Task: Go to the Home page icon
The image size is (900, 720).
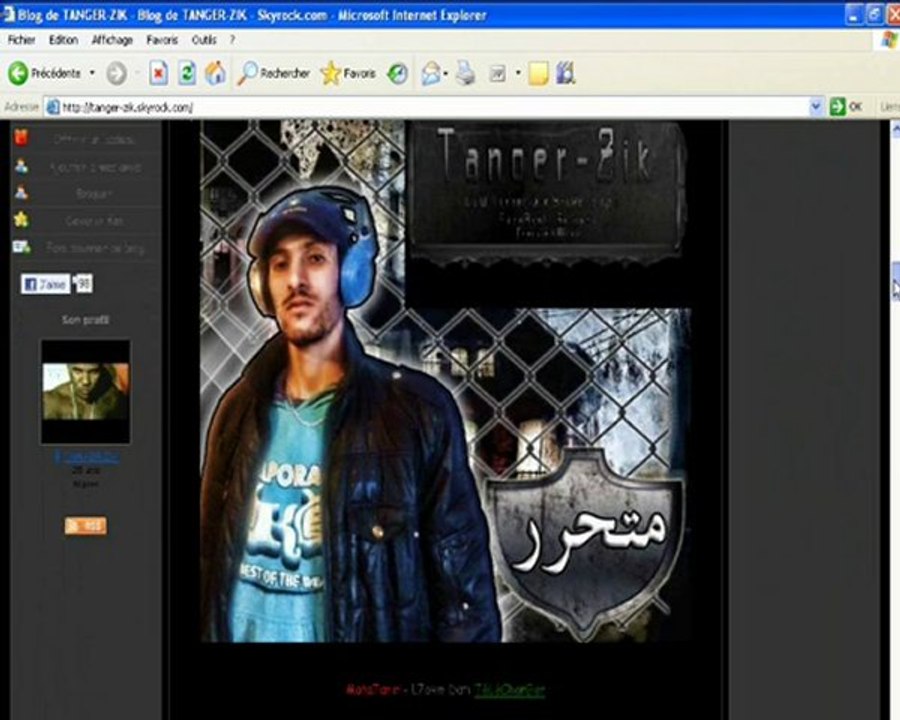Action: click(x=215, y=73)
